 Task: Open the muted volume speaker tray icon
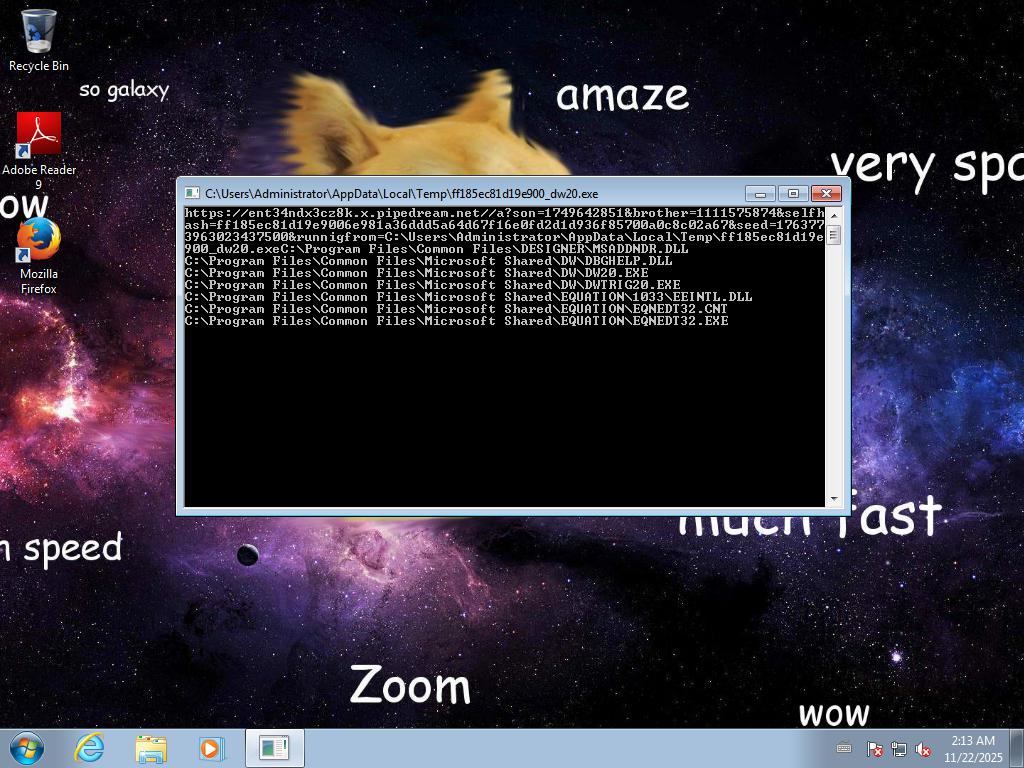point(923,749)
